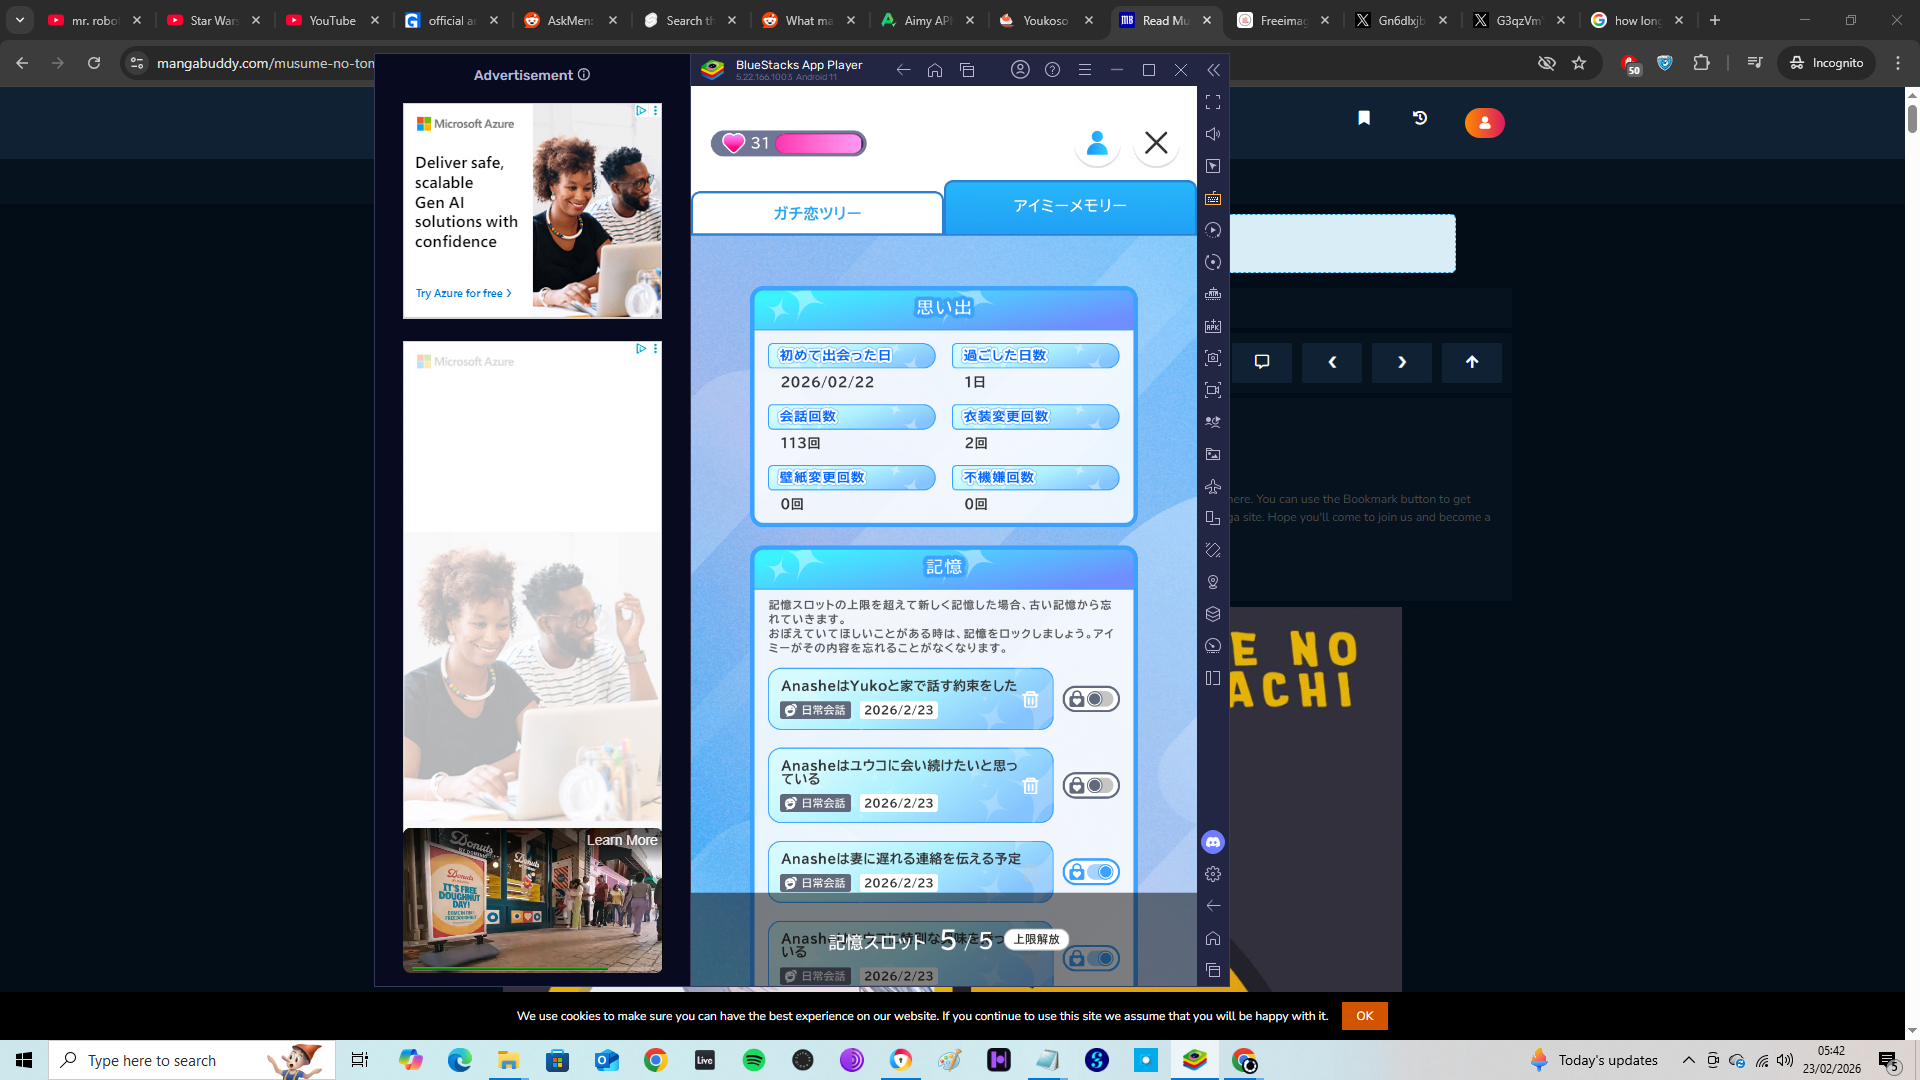
Task: Go to the next chapter arrow on MangaBuddy
Action: click(1402, 362)
